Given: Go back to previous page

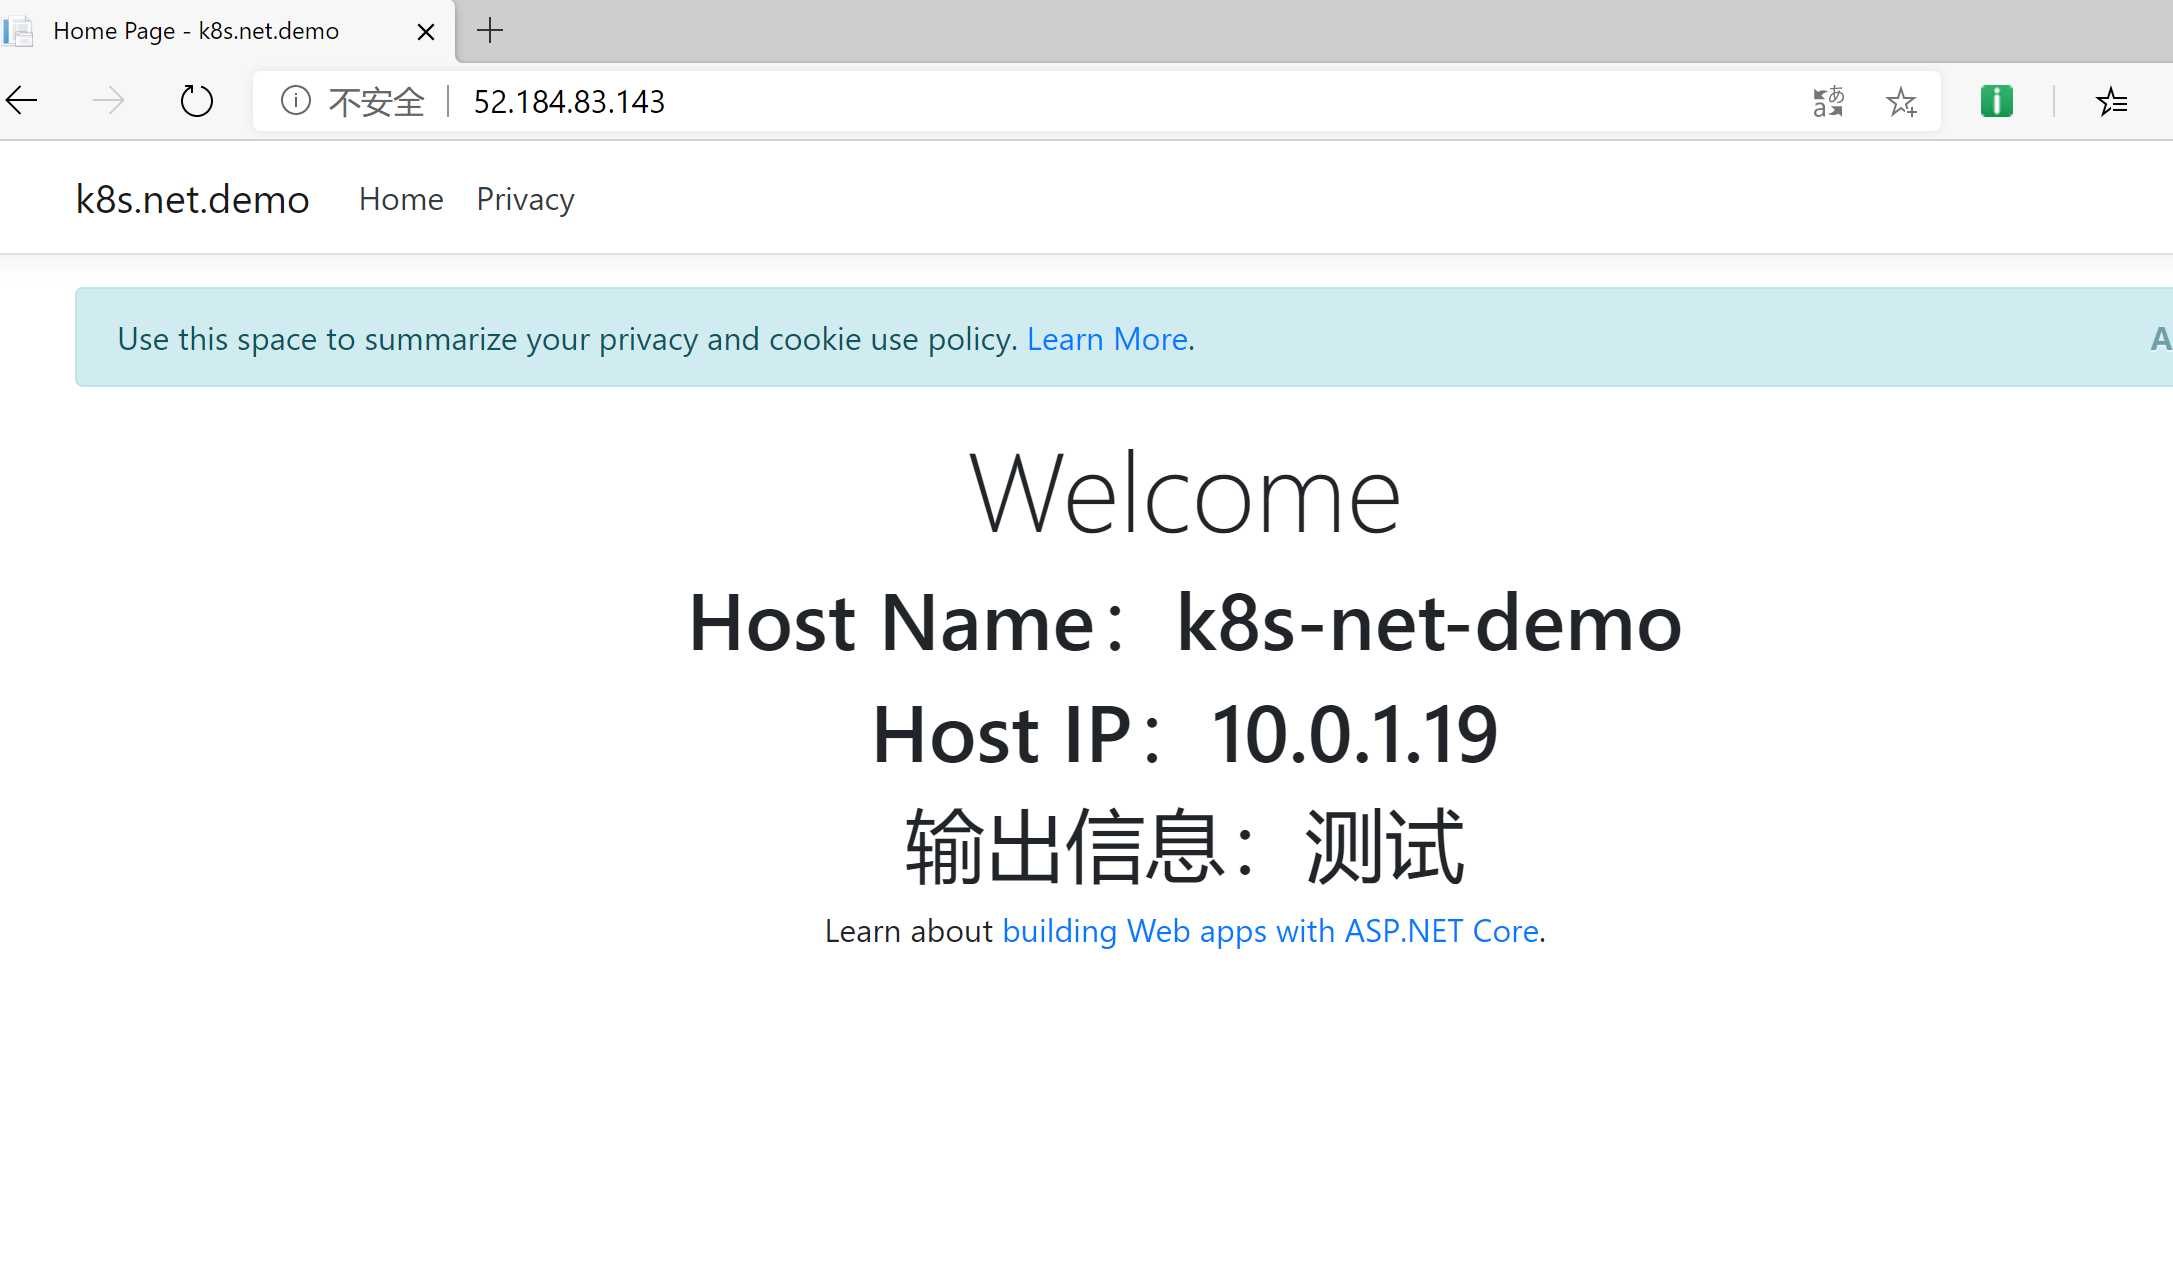Looking at the screenshot, I should tap(21, 100).
